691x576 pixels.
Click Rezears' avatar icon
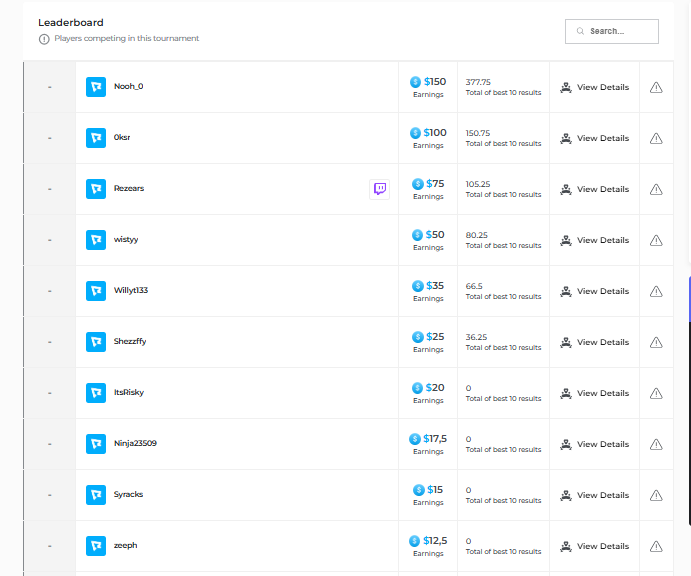[96, 189]
